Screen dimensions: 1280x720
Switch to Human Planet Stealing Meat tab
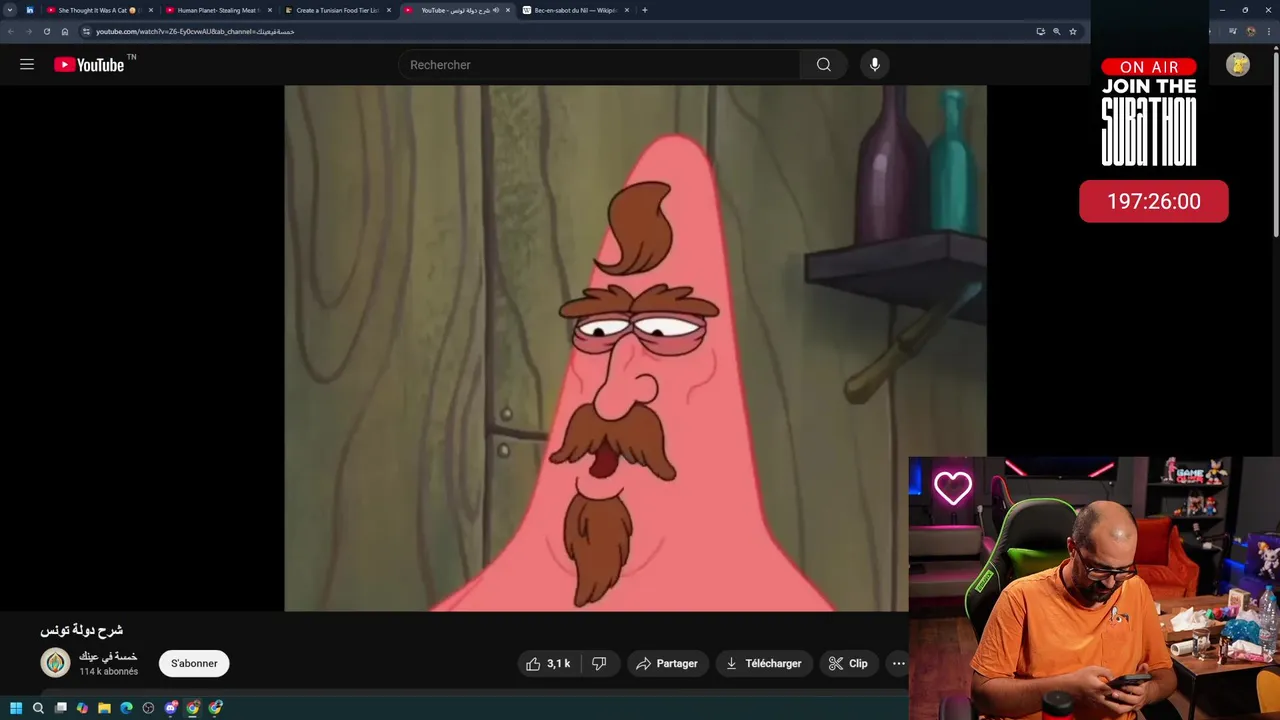218,10
